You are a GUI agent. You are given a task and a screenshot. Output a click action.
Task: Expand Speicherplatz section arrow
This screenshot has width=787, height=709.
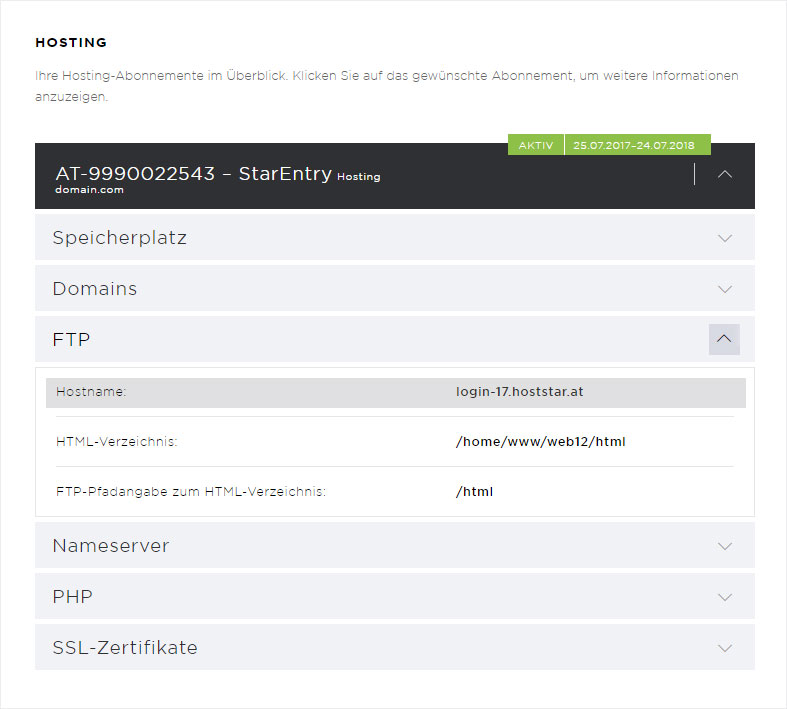point(724,238)
